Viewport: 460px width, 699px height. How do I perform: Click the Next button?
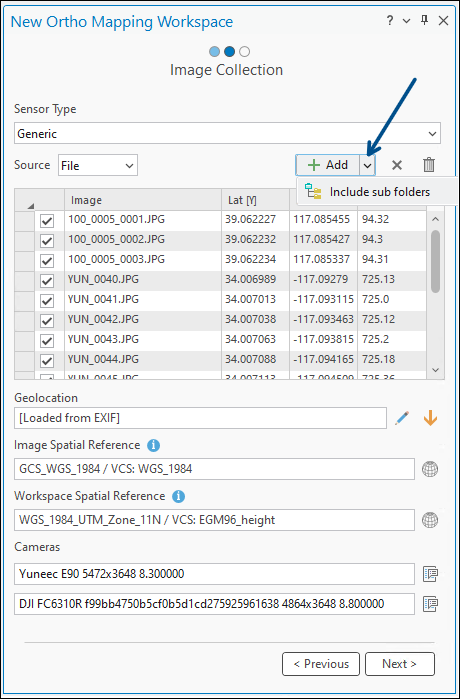(400, 664)
